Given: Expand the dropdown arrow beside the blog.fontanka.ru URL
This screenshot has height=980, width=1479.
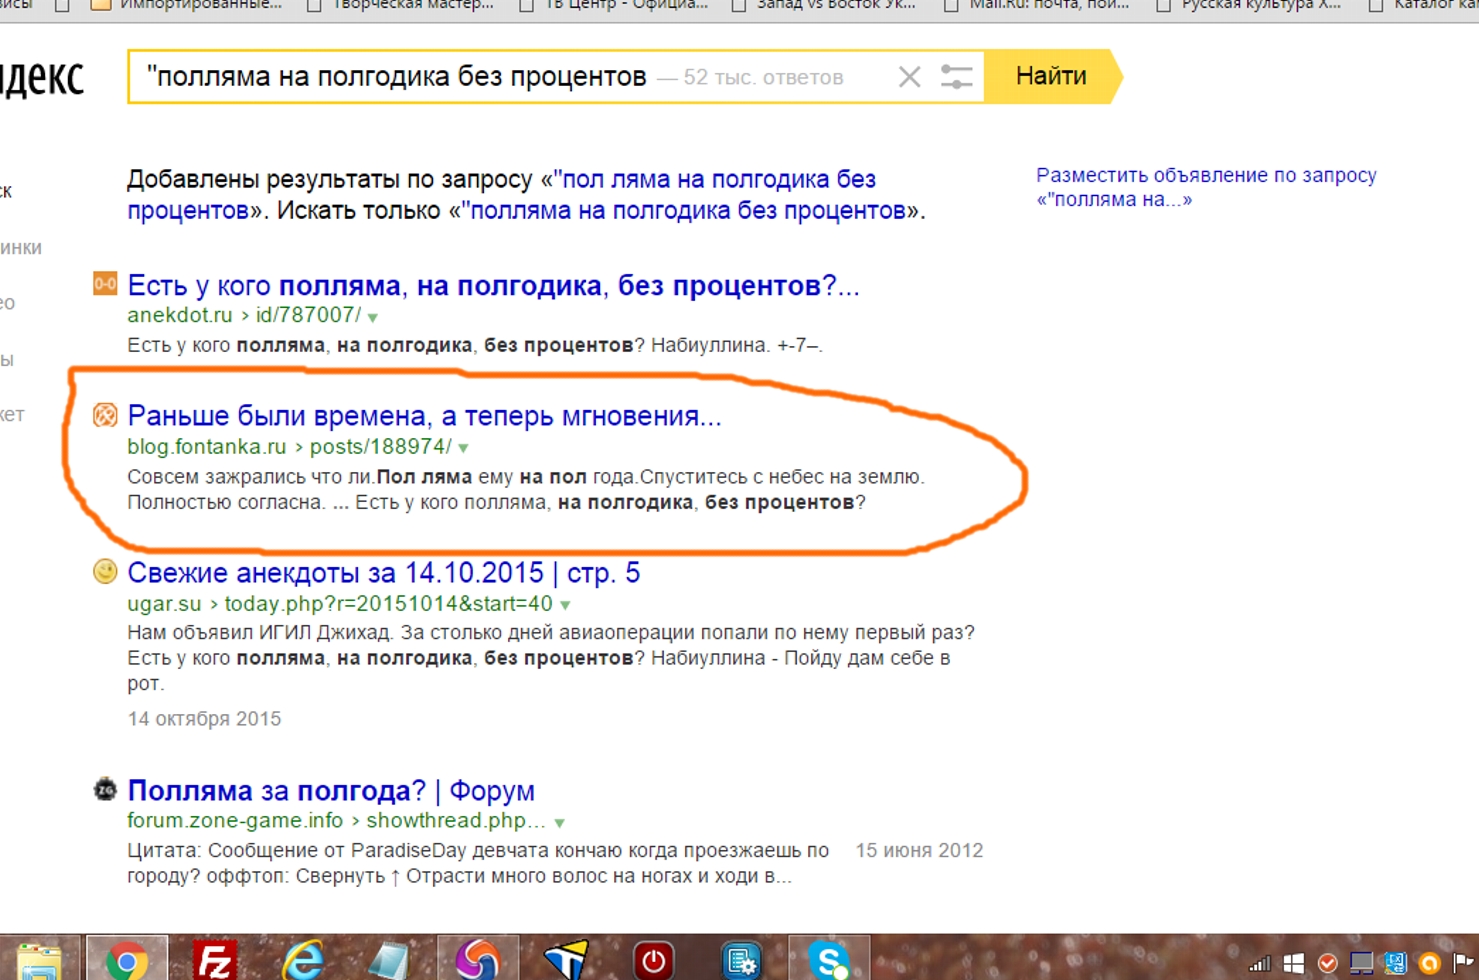Looking at the screenshot, I should point(463,448).
